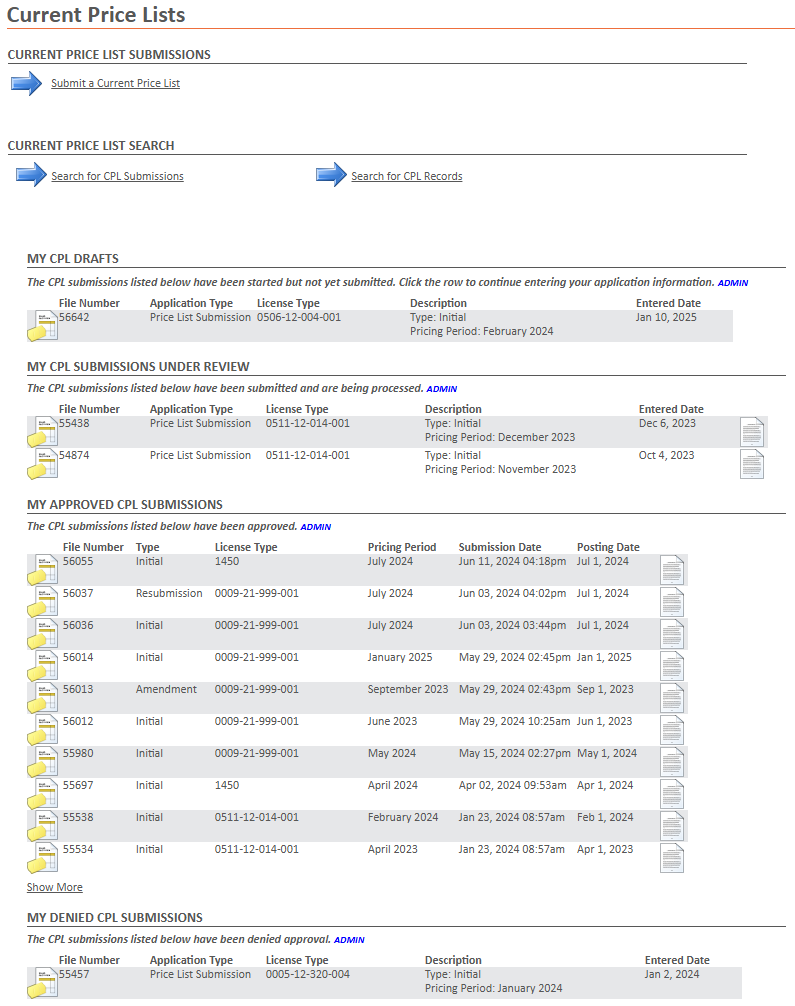Click Entered Date Jan 10, 2025 in drafts
This screenshot has height=1006, width=795.
click(x=666, y=318)
